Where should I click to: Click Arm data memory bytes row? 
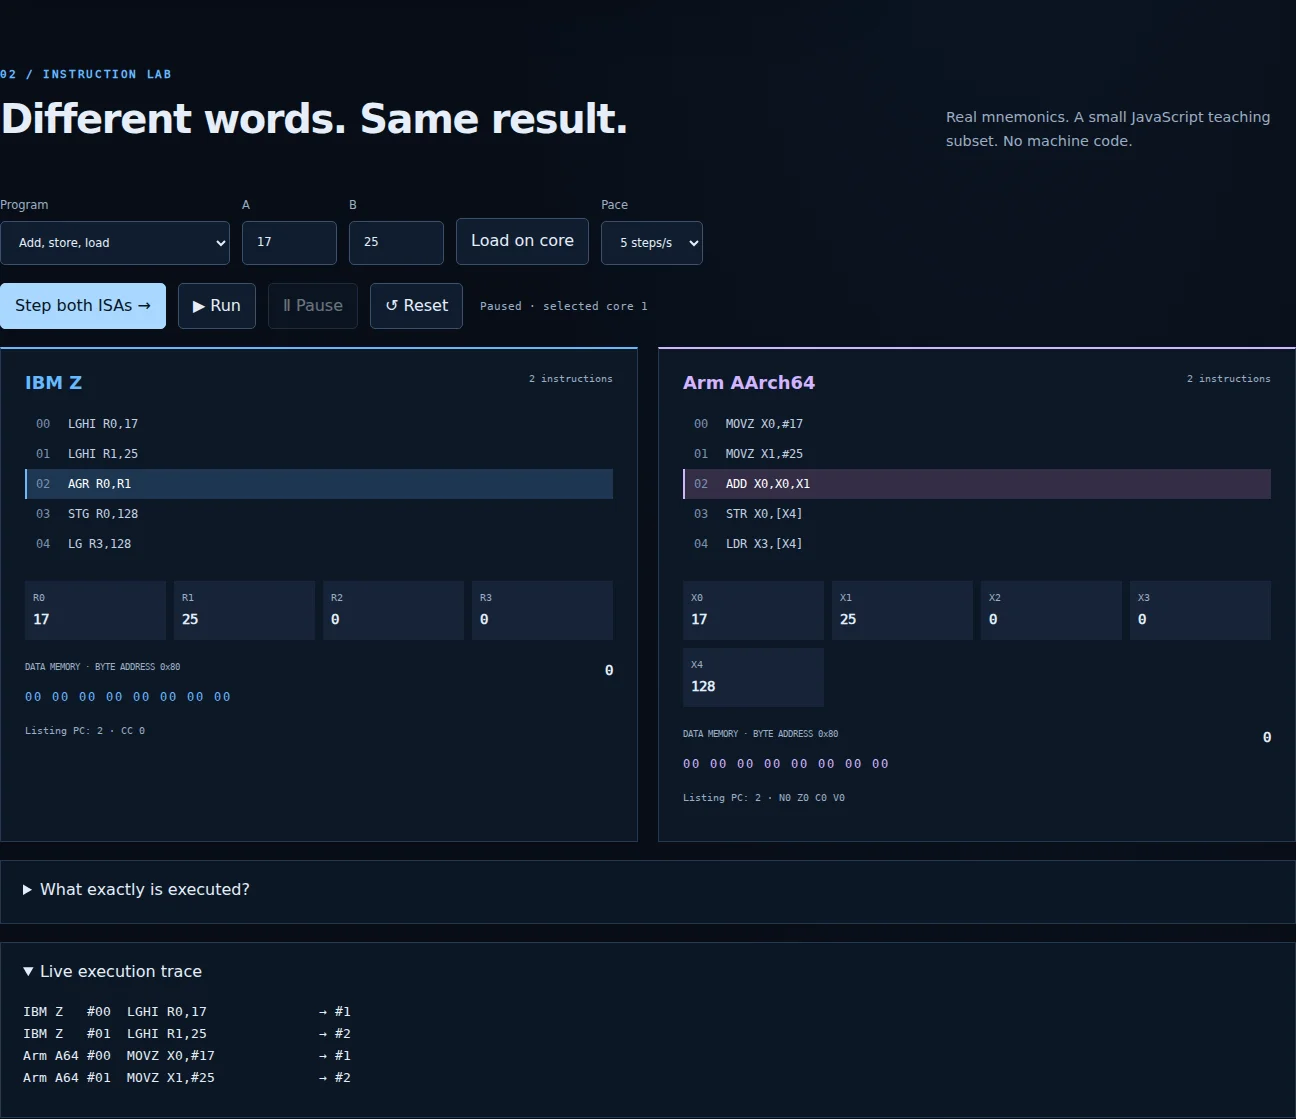click(x=786, y=764)
